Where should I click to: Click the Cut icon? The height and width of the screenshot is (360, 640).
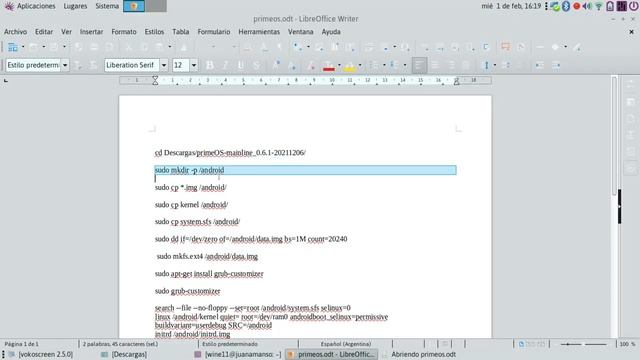129,47
